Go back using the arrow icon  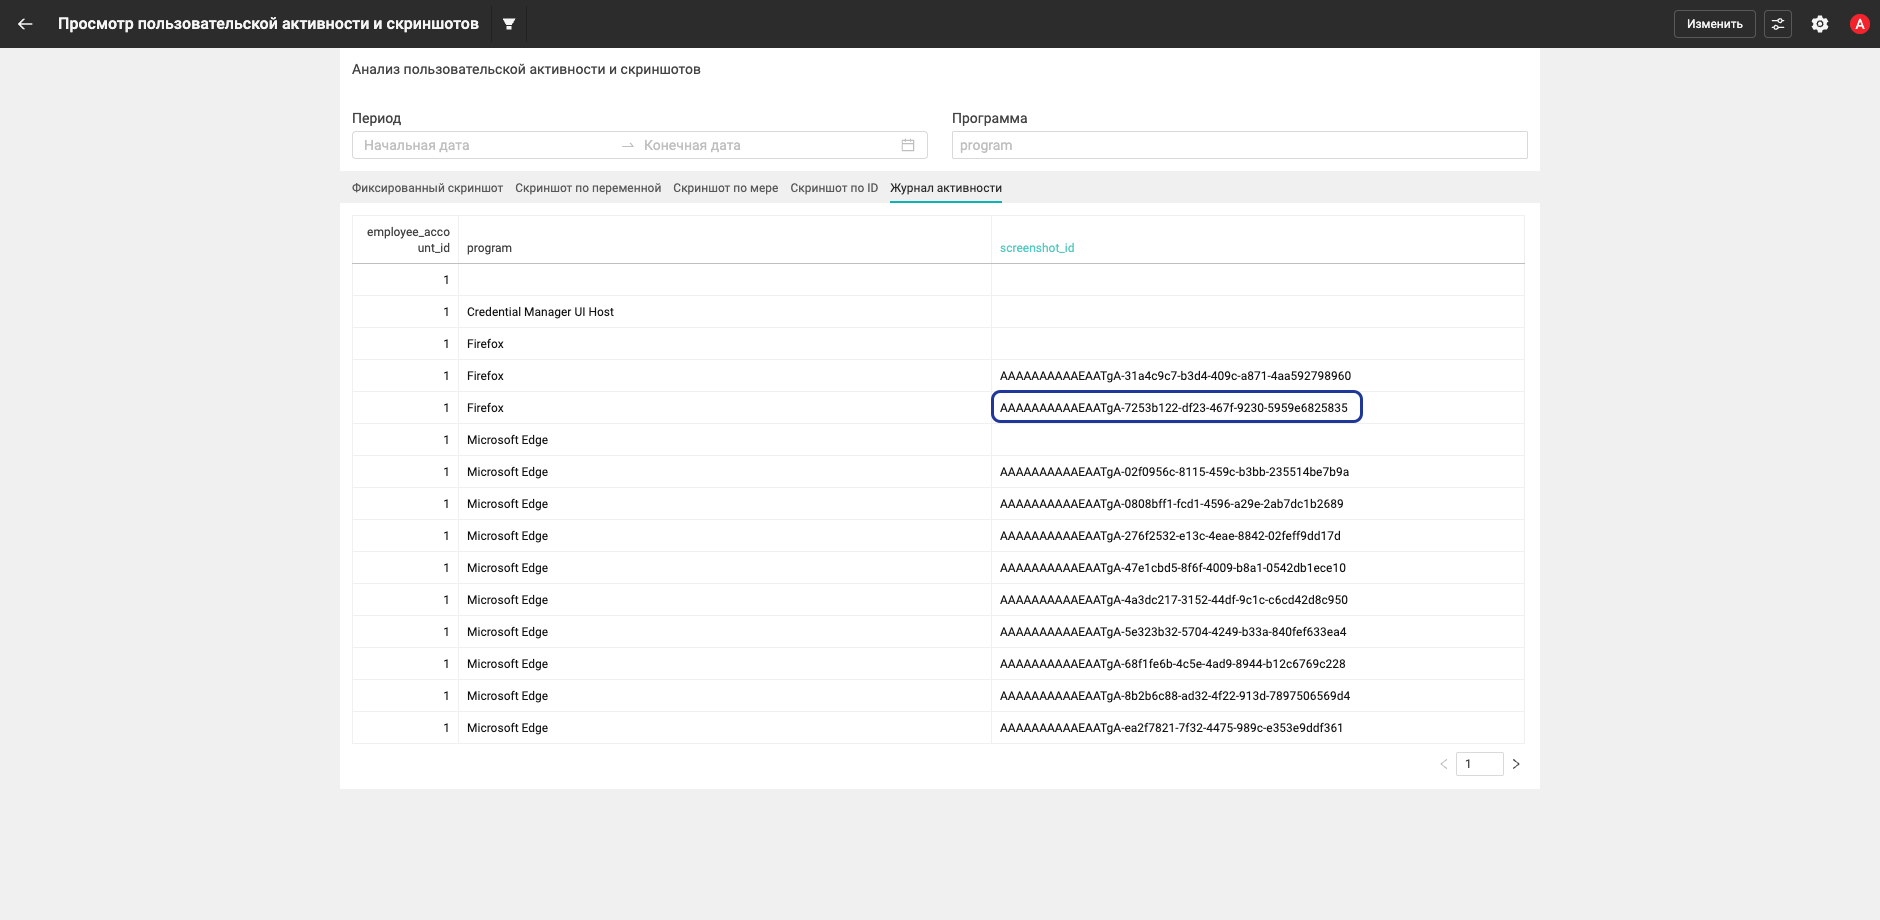coord(25,24)
